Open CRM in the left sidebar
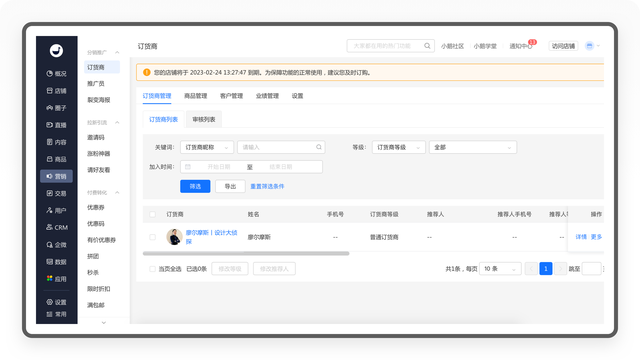Image resolution: width=640 pixels, height=360 pixels. (56, 227)
